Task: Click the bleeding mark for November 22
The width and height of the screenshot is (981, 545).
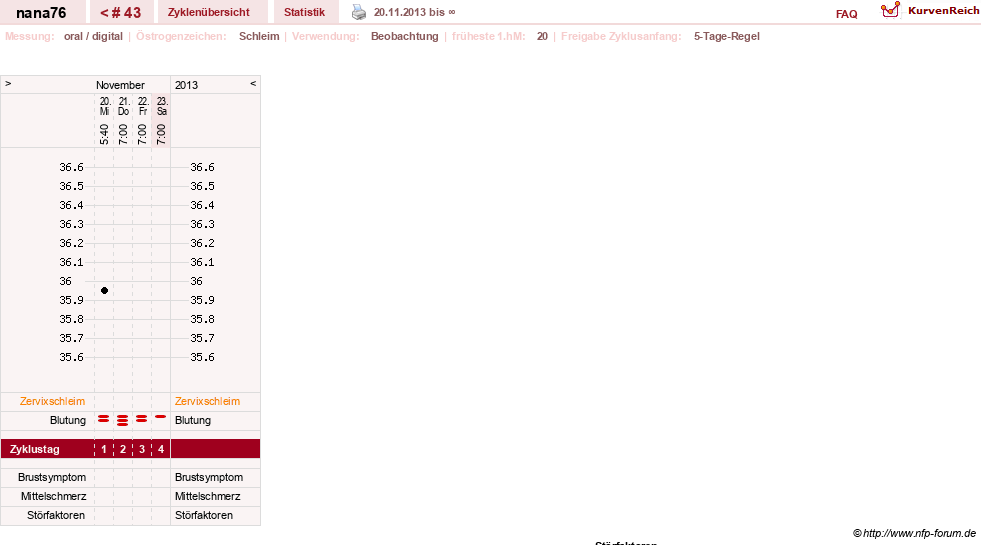Action: (x=142, y=419)
